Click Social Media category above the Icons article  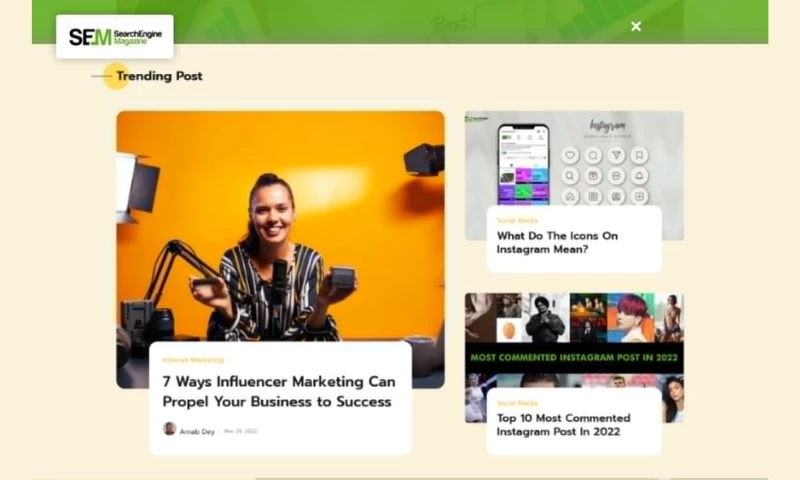(517, 220)
